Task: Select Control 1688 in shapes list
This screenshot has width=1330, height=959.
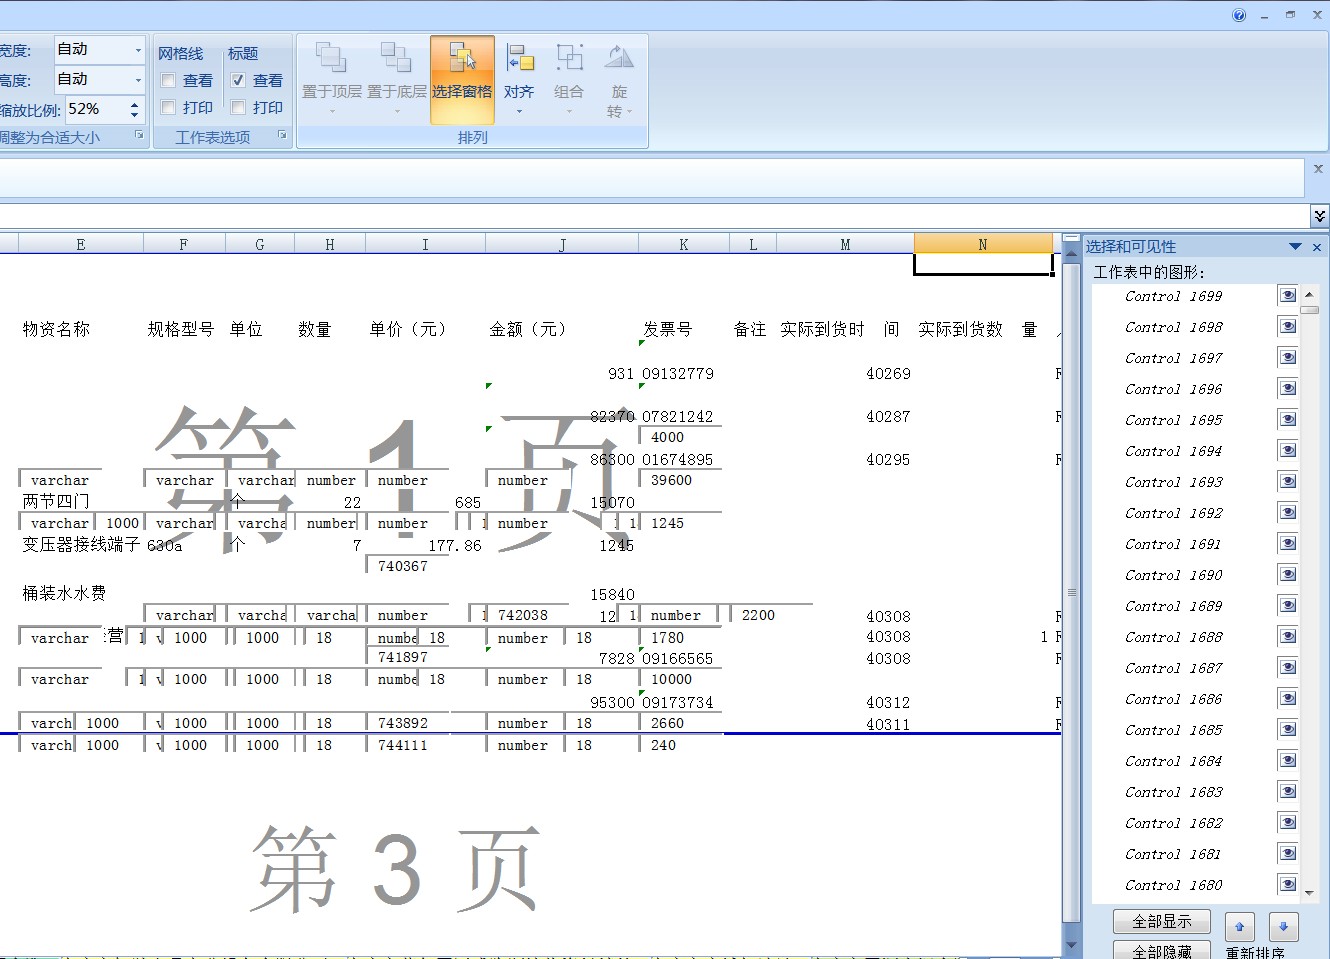Action: [x=1173, y=637]
